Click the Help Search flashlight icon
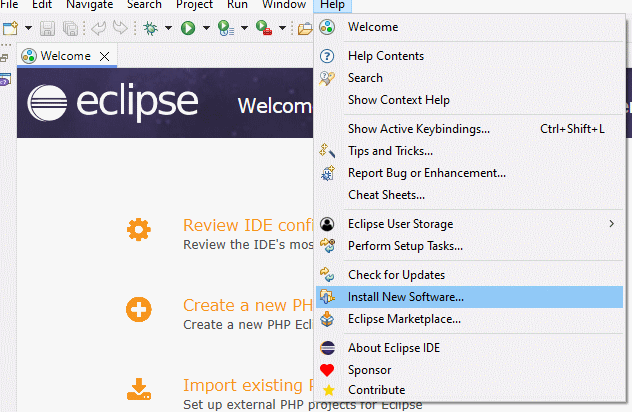Viewport: 632px width, 412px height. (327, 78)
